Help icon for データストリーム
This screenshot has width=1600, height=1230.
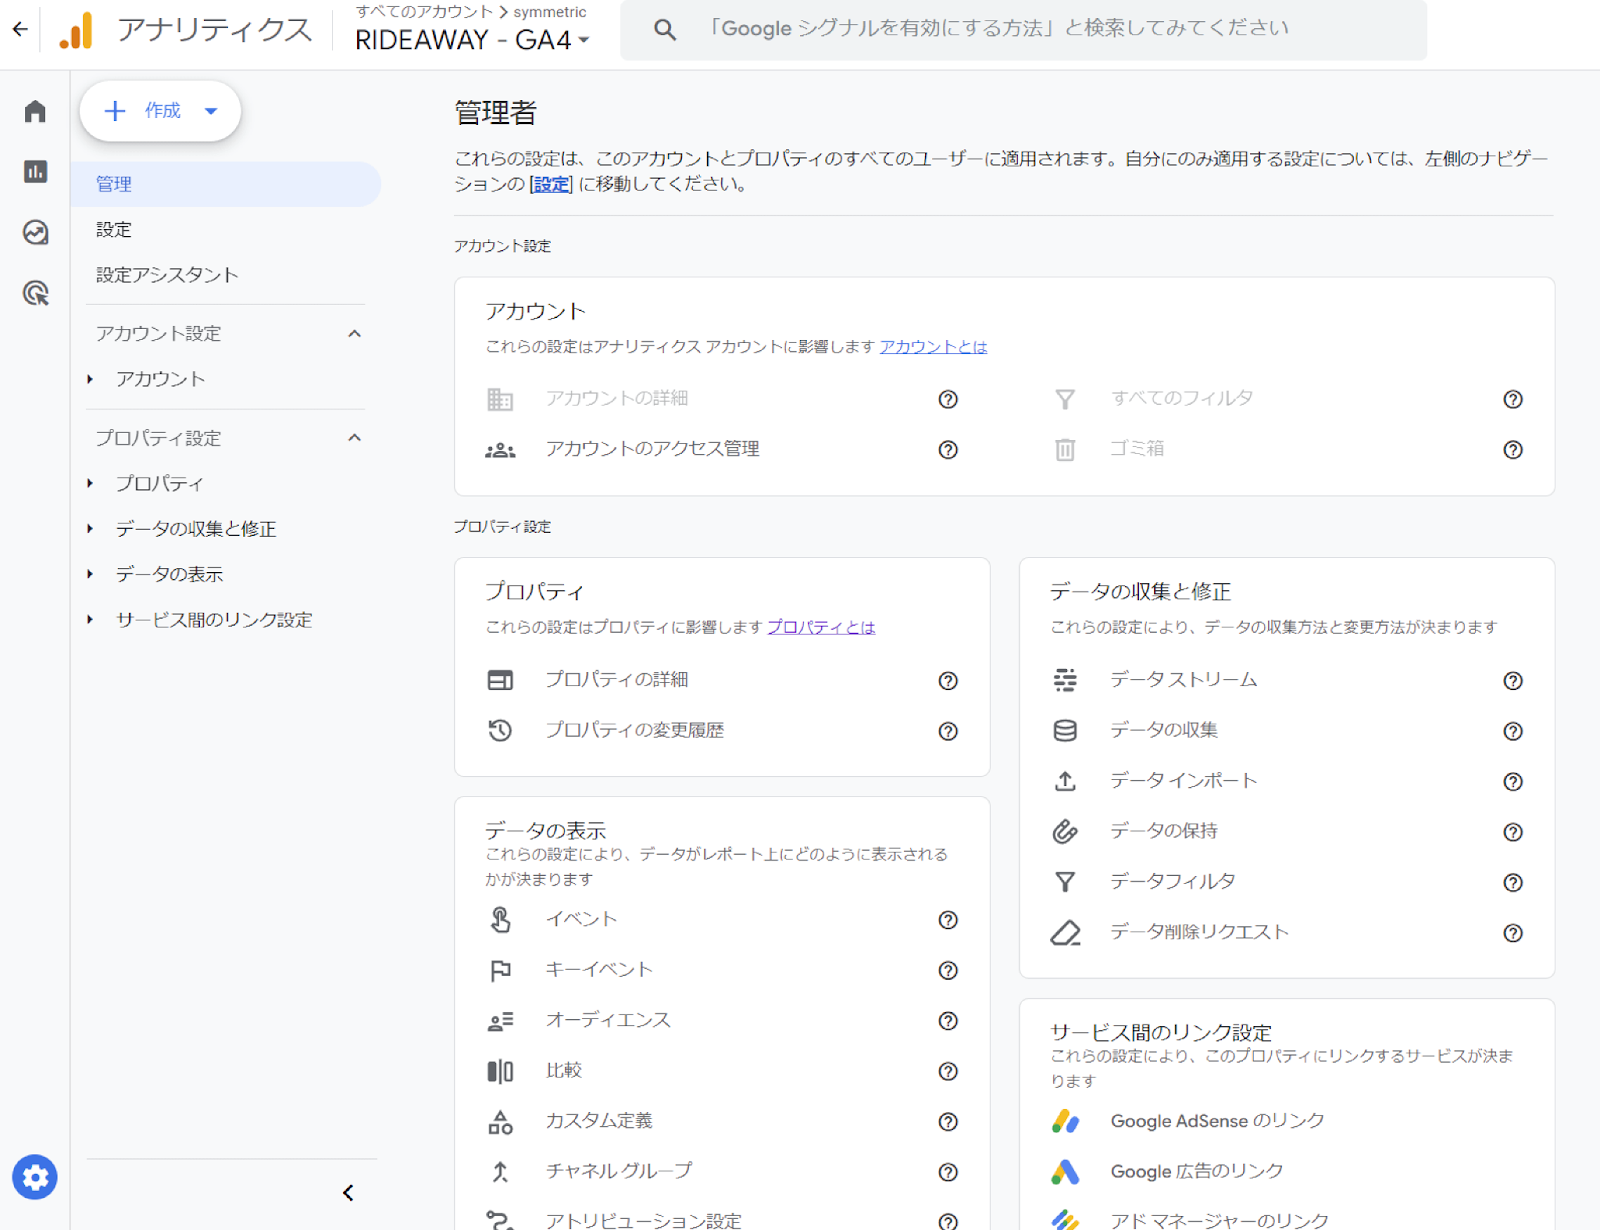click(x=1513, y=681)
